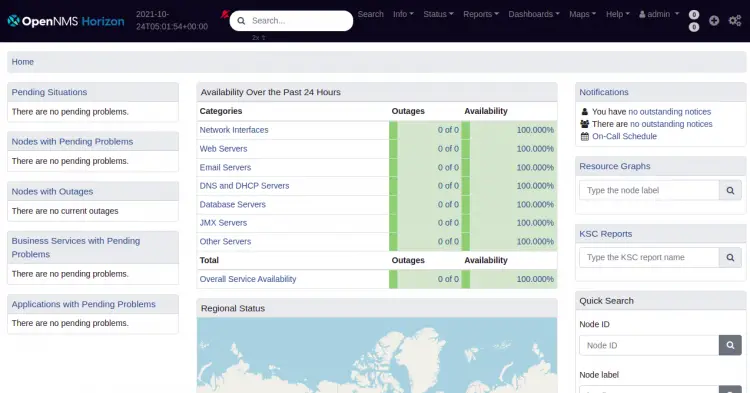750x393 pixels.
Task: Open Other Servers category
Action: 225,241
